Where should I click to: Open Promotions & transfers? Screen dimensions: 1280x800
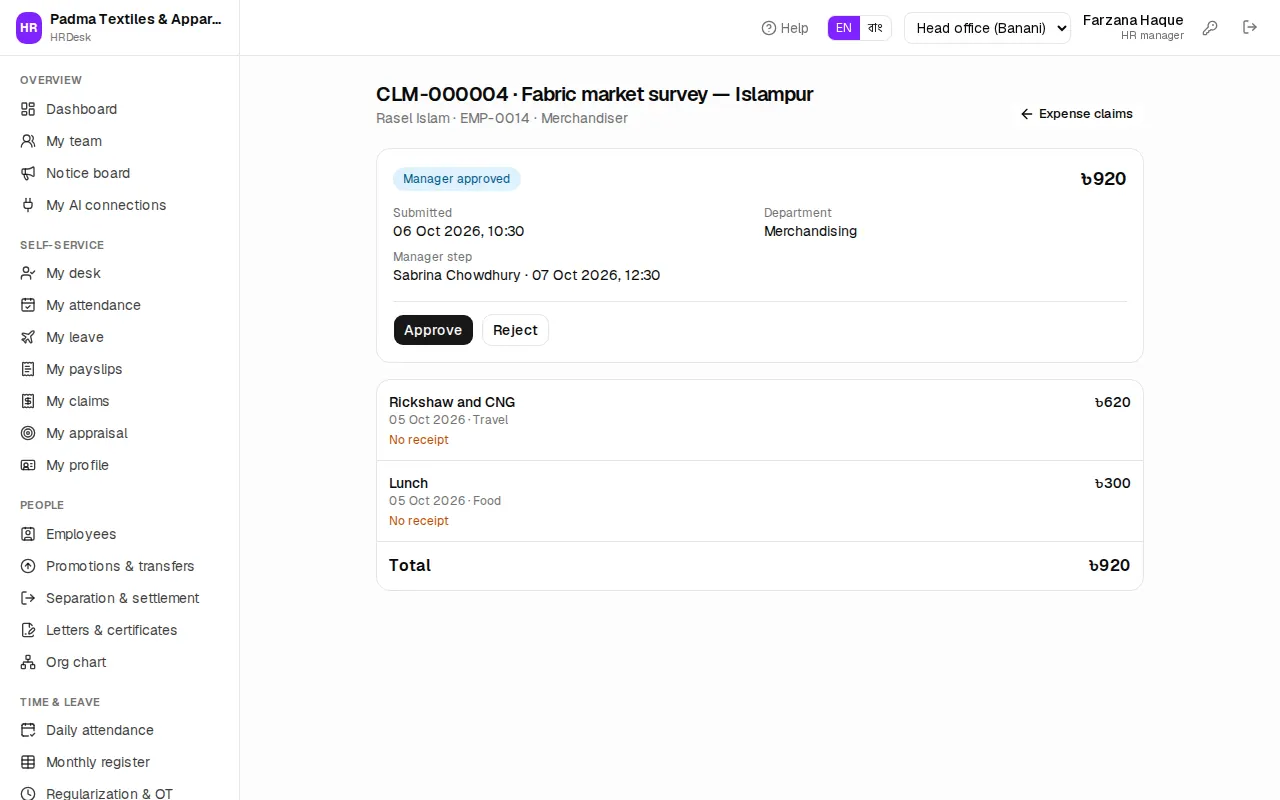click(x=120, y=566)
